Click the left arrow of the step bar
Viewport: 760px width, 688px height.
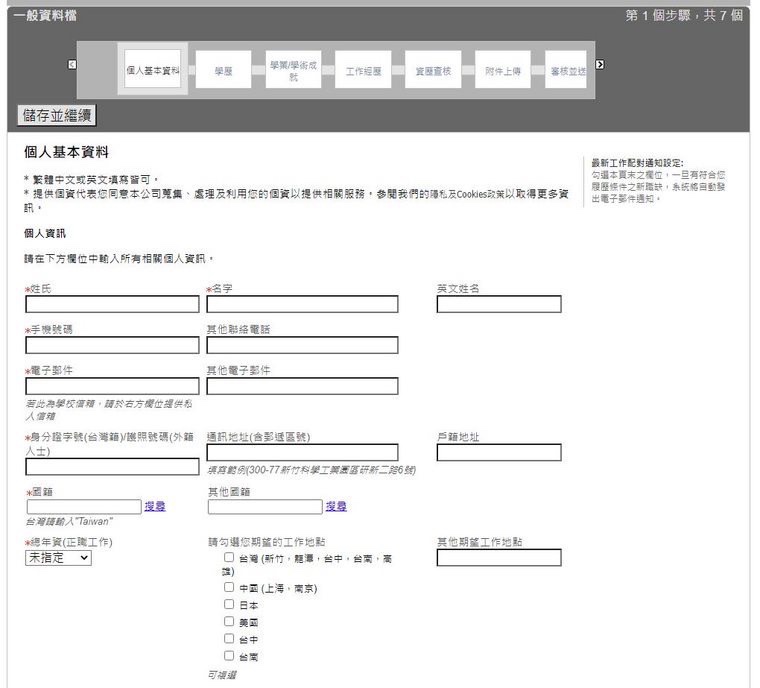[x=72, y=65]
